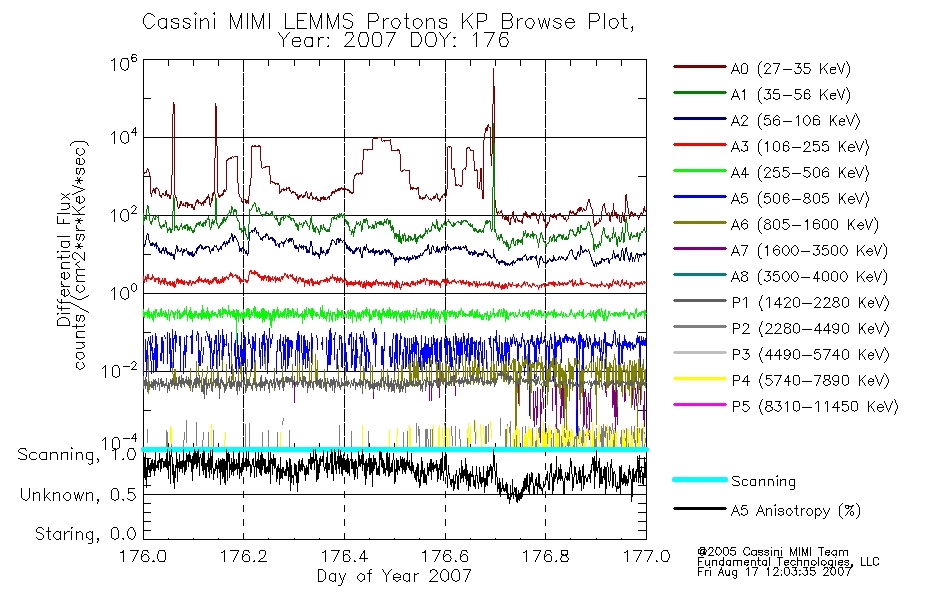
Task: Click the Scanning, 1.0 axis label
Action: pyautogui.click(x=77, y=455)
